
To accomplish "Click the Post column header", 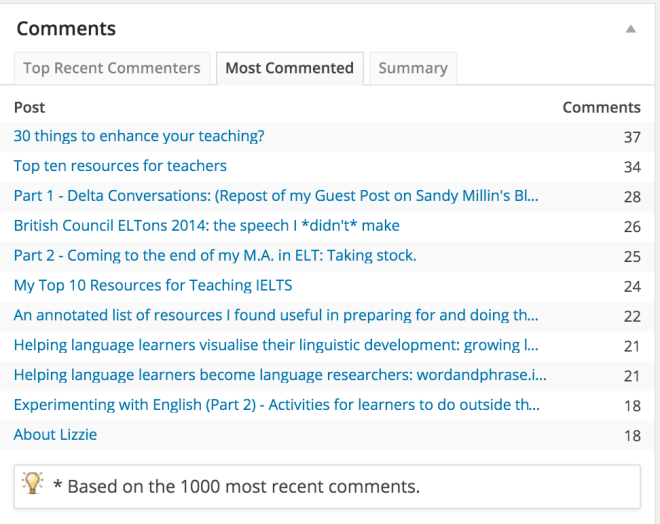I will [x=29, y=107].
